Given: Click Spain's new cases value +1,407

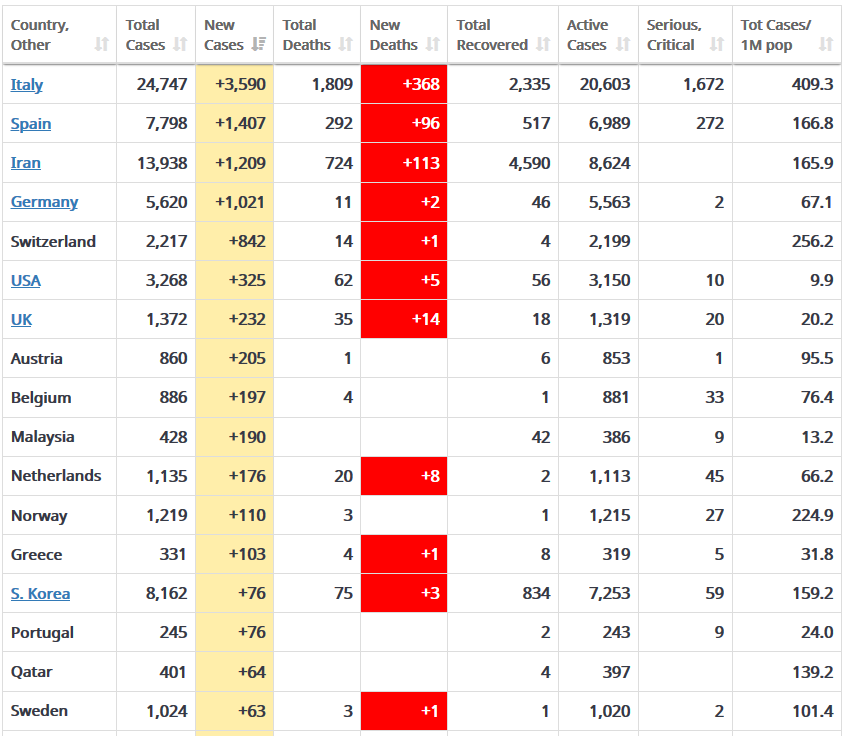Looking at the screenshot, I should pyautogui.click(x=240, y=124).
